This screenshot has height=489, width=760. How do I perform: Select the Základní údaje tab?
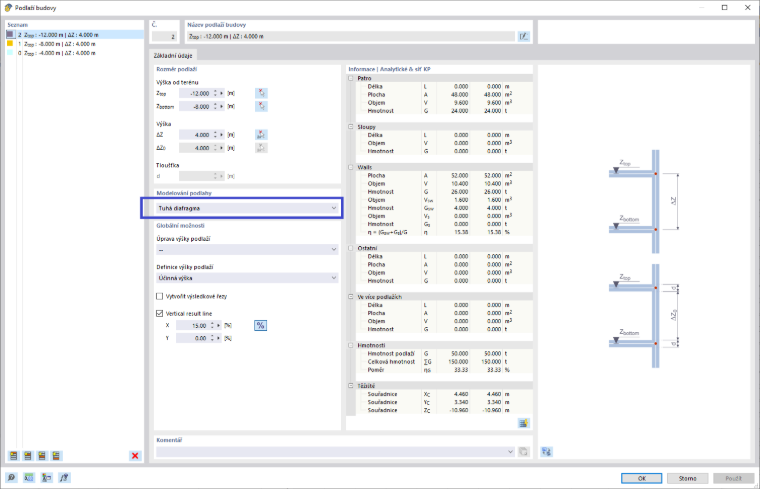pyautogui.click(x=173, y=55)
